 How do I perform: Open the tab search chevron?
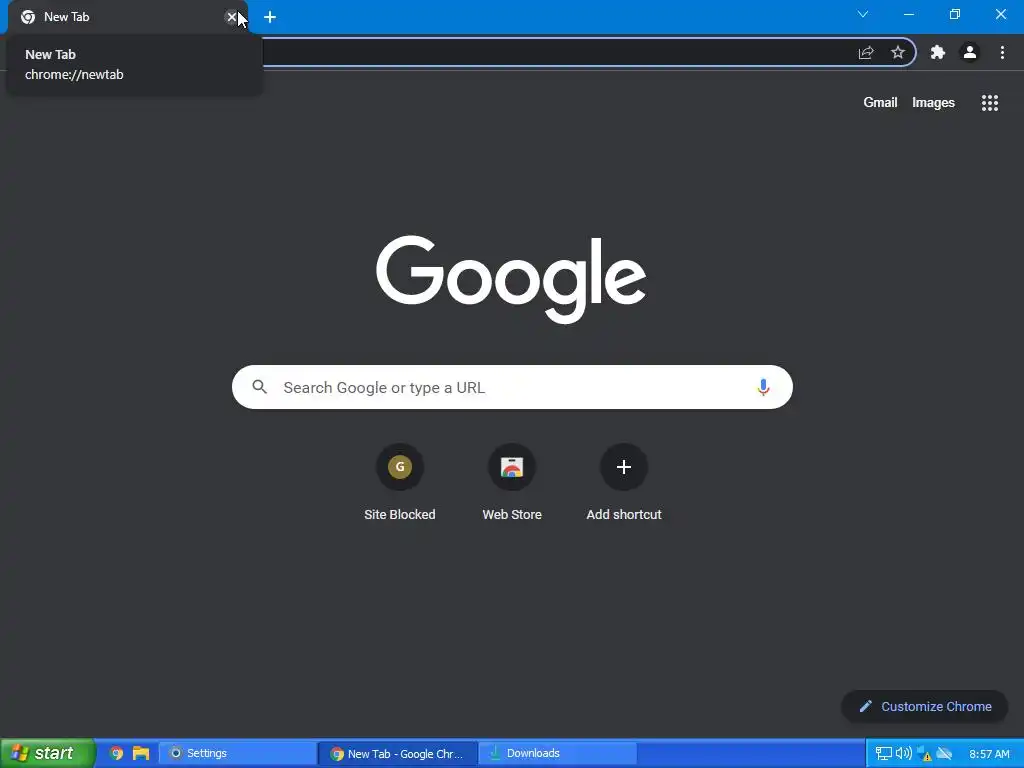[x=863, y=14]
